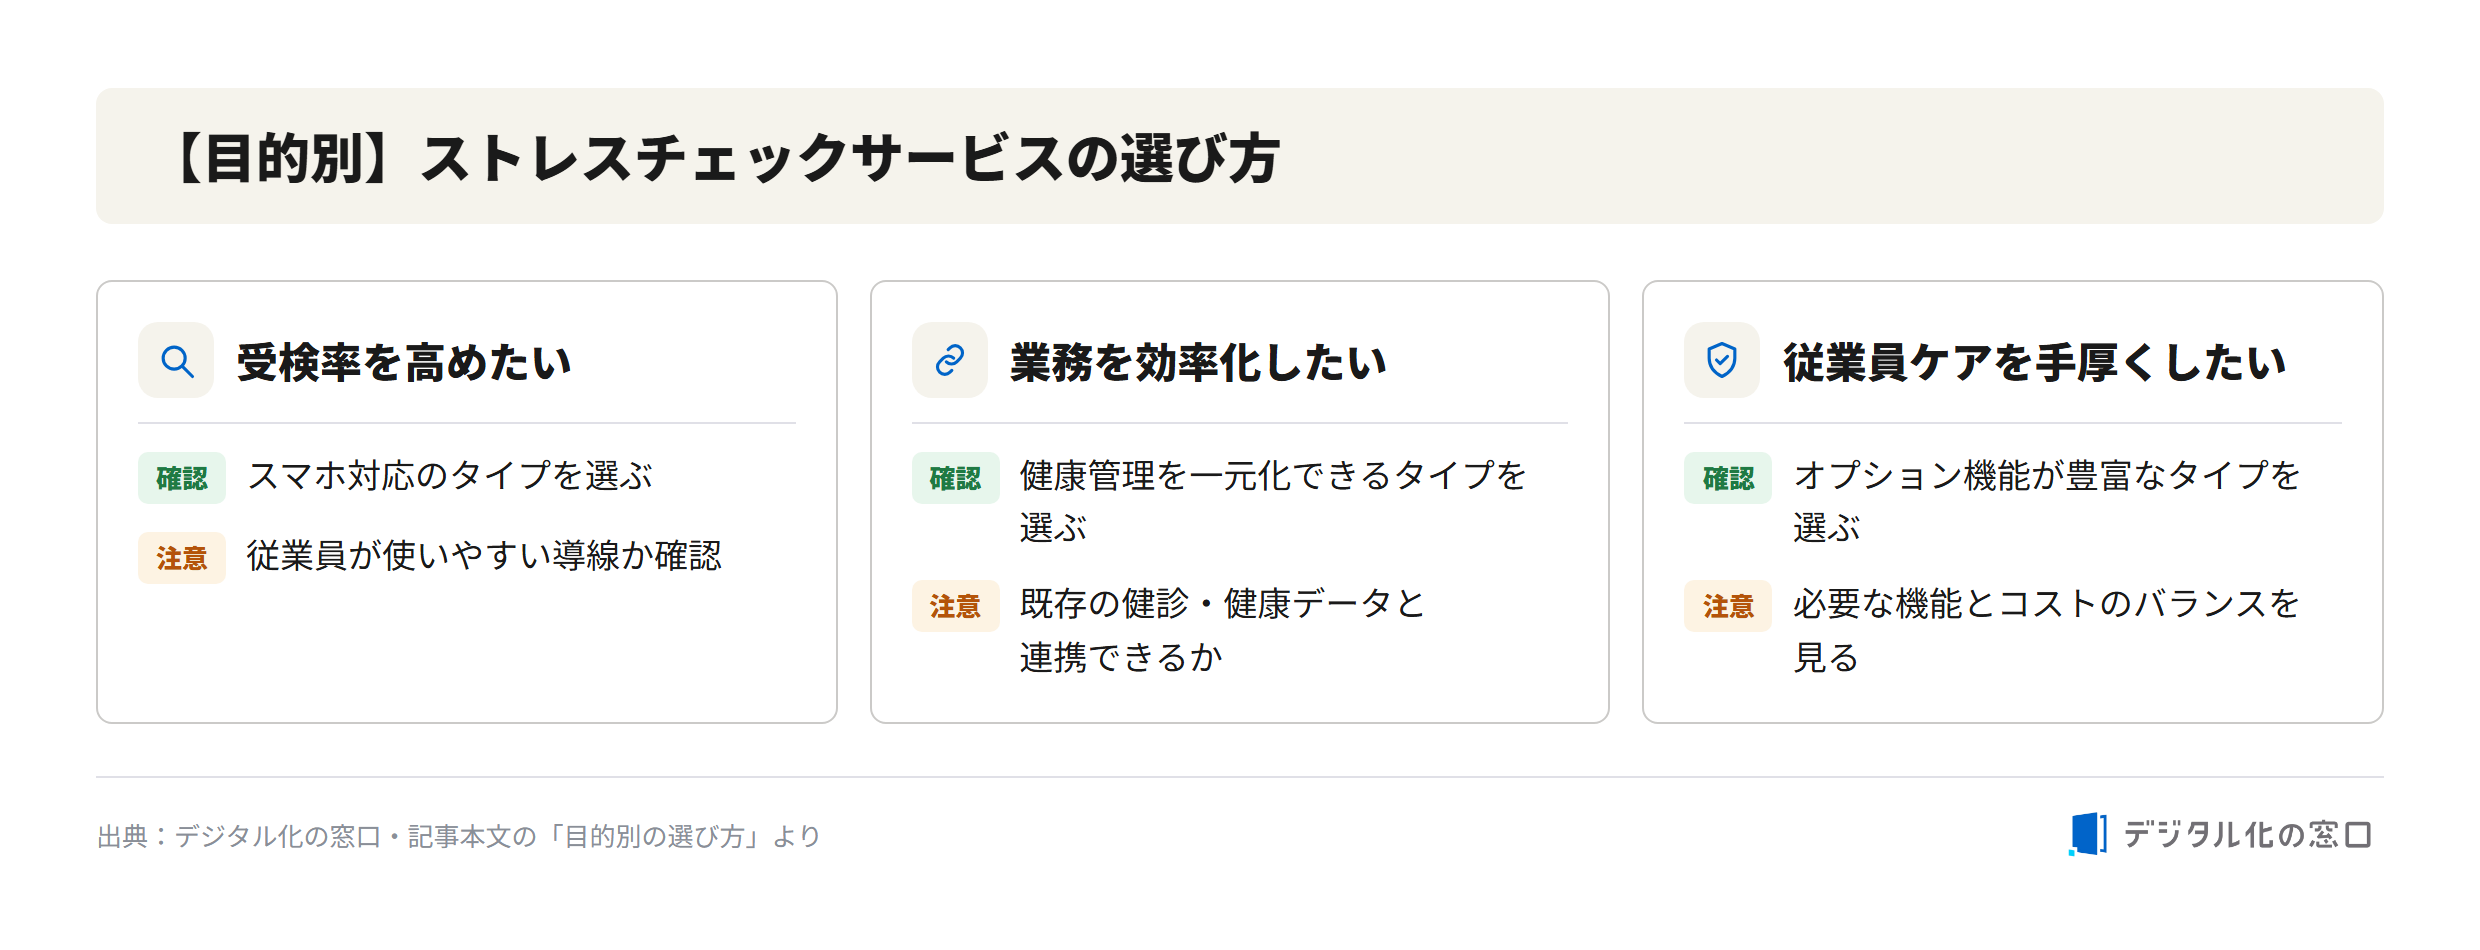Select the 受検率を高めたい heading
The image size is (2480, 950).
(x=404, y=362)
